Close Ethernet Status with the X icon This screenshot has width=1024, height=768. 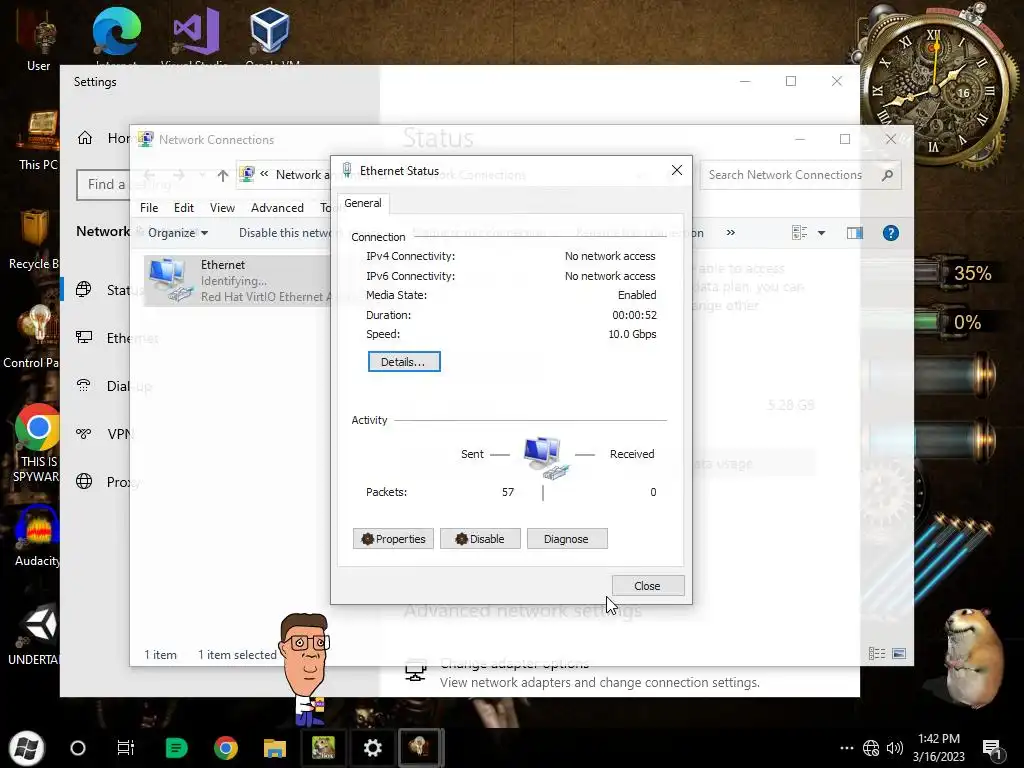point(677,170)
